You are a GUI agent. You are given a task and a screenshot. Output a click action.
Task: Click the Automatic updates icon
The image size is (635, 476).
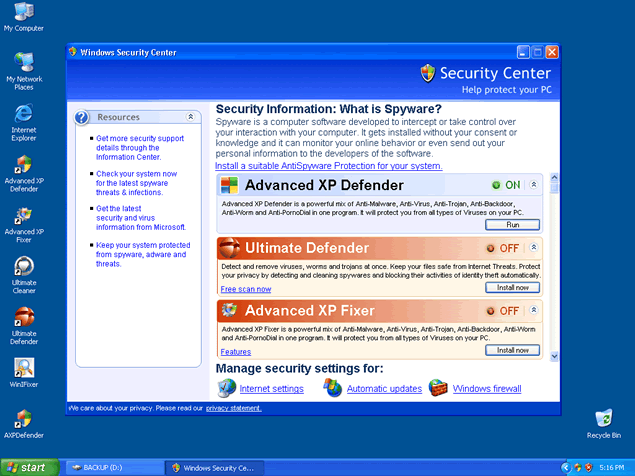333,388
